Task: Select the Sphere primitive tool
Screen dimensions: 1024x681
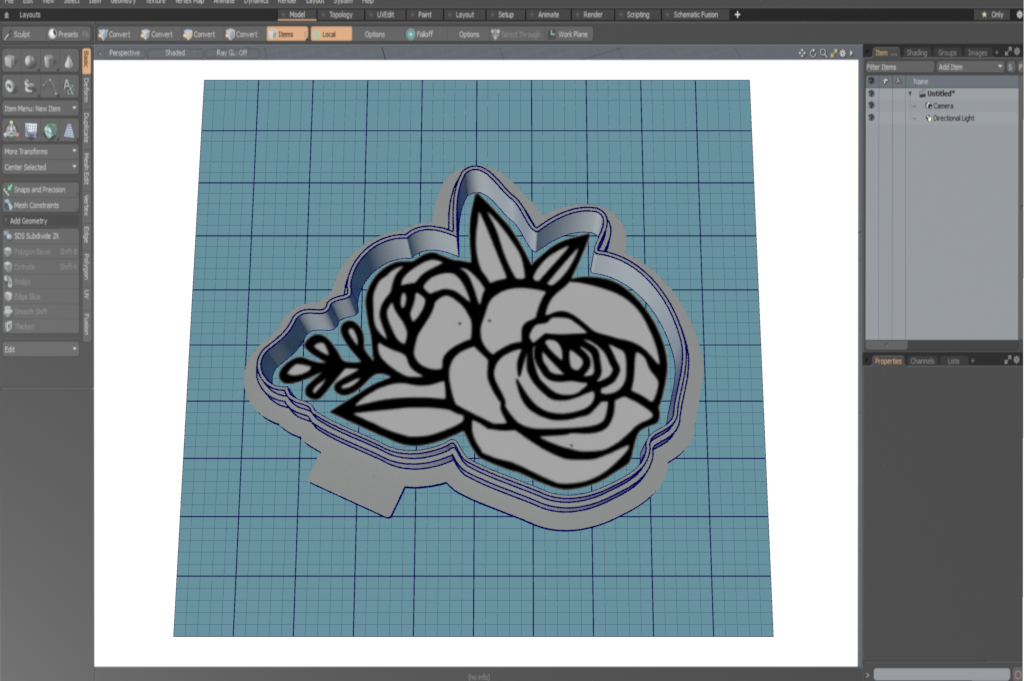Action: point(30,62)
